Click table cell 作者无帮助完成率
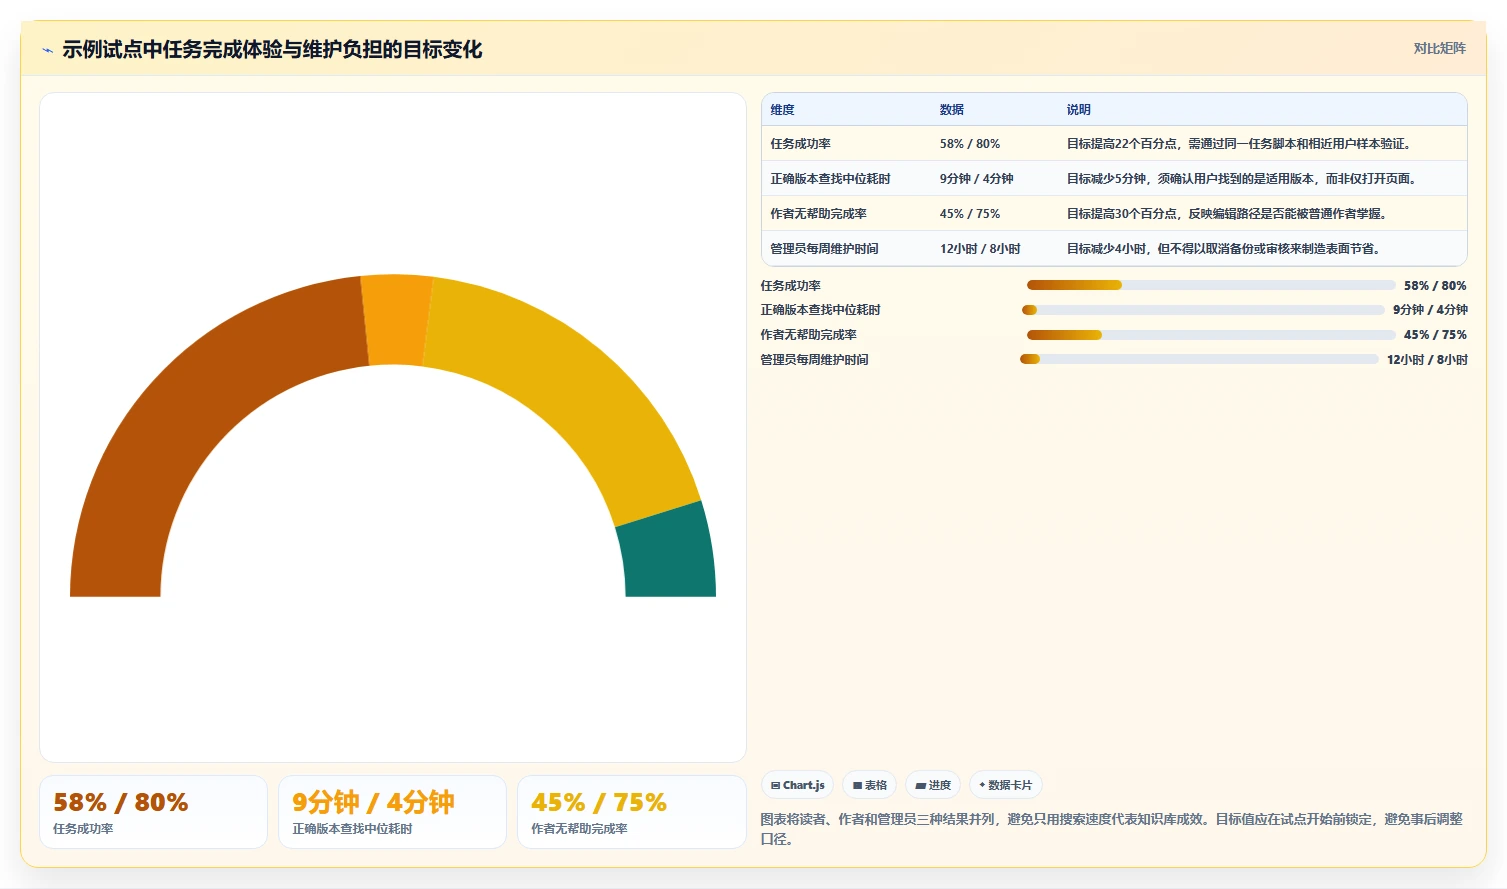The width and height of the screenshot is (1507, 889). tap(818, 214)
